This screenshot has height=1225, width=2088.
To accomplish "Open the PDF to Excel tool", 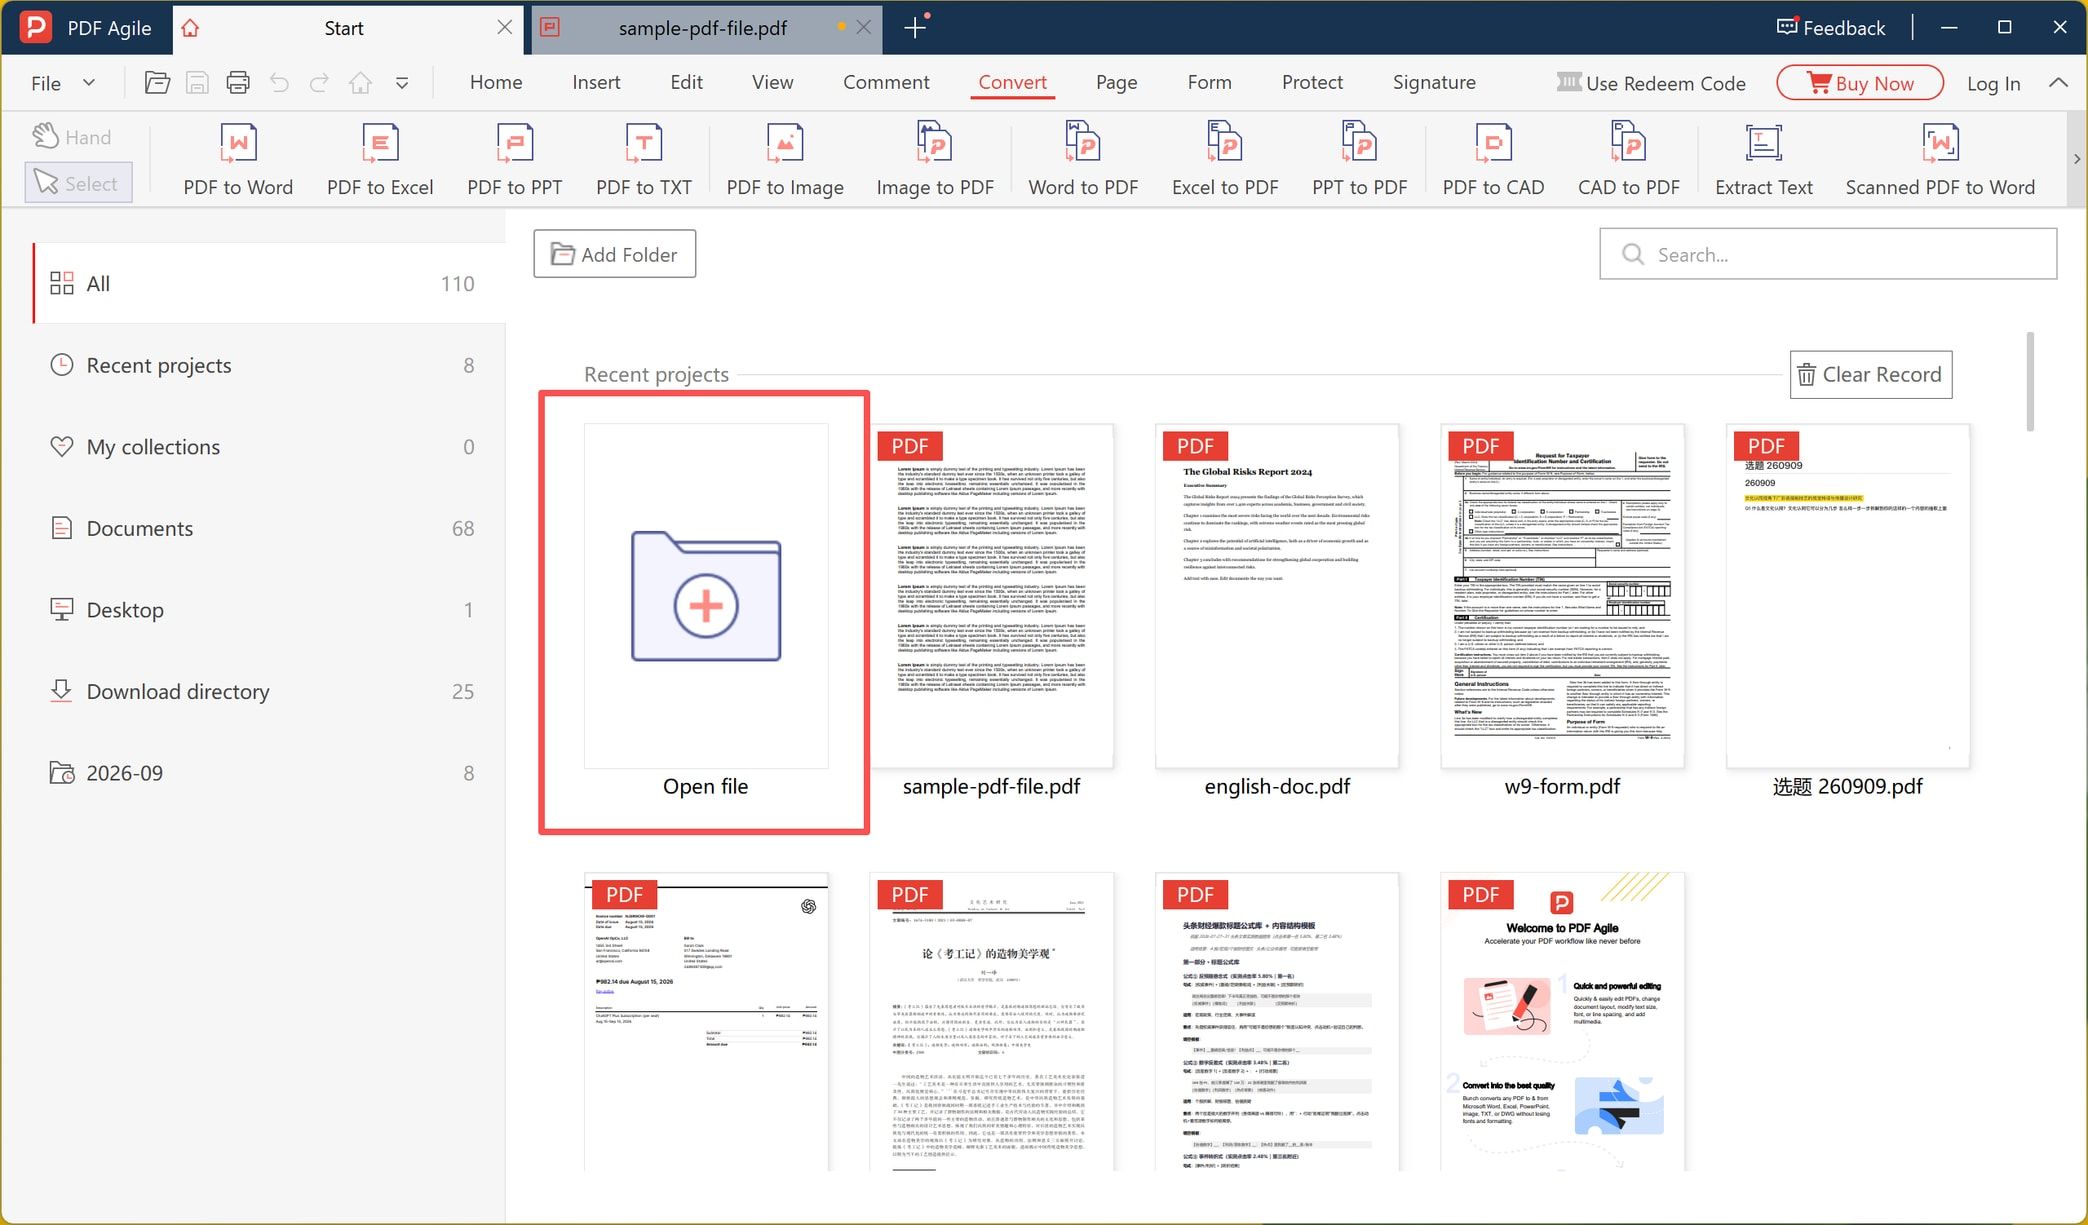I will pos(380,160).
